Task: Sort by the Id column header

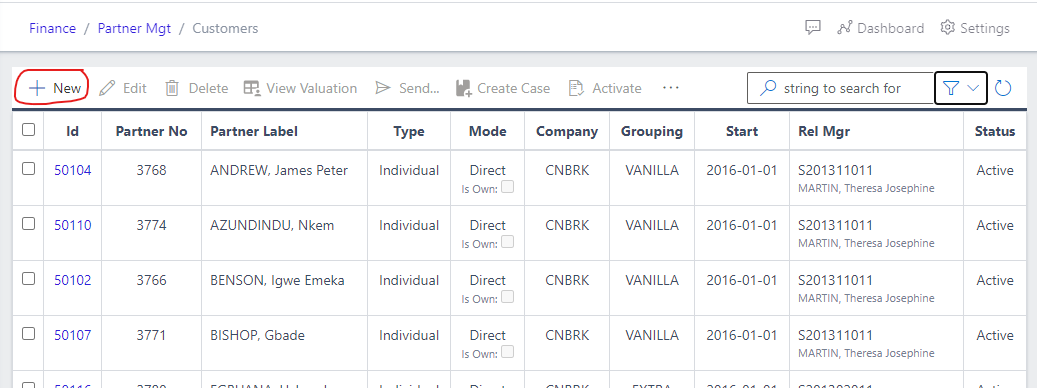Action: tap(73, 132)
